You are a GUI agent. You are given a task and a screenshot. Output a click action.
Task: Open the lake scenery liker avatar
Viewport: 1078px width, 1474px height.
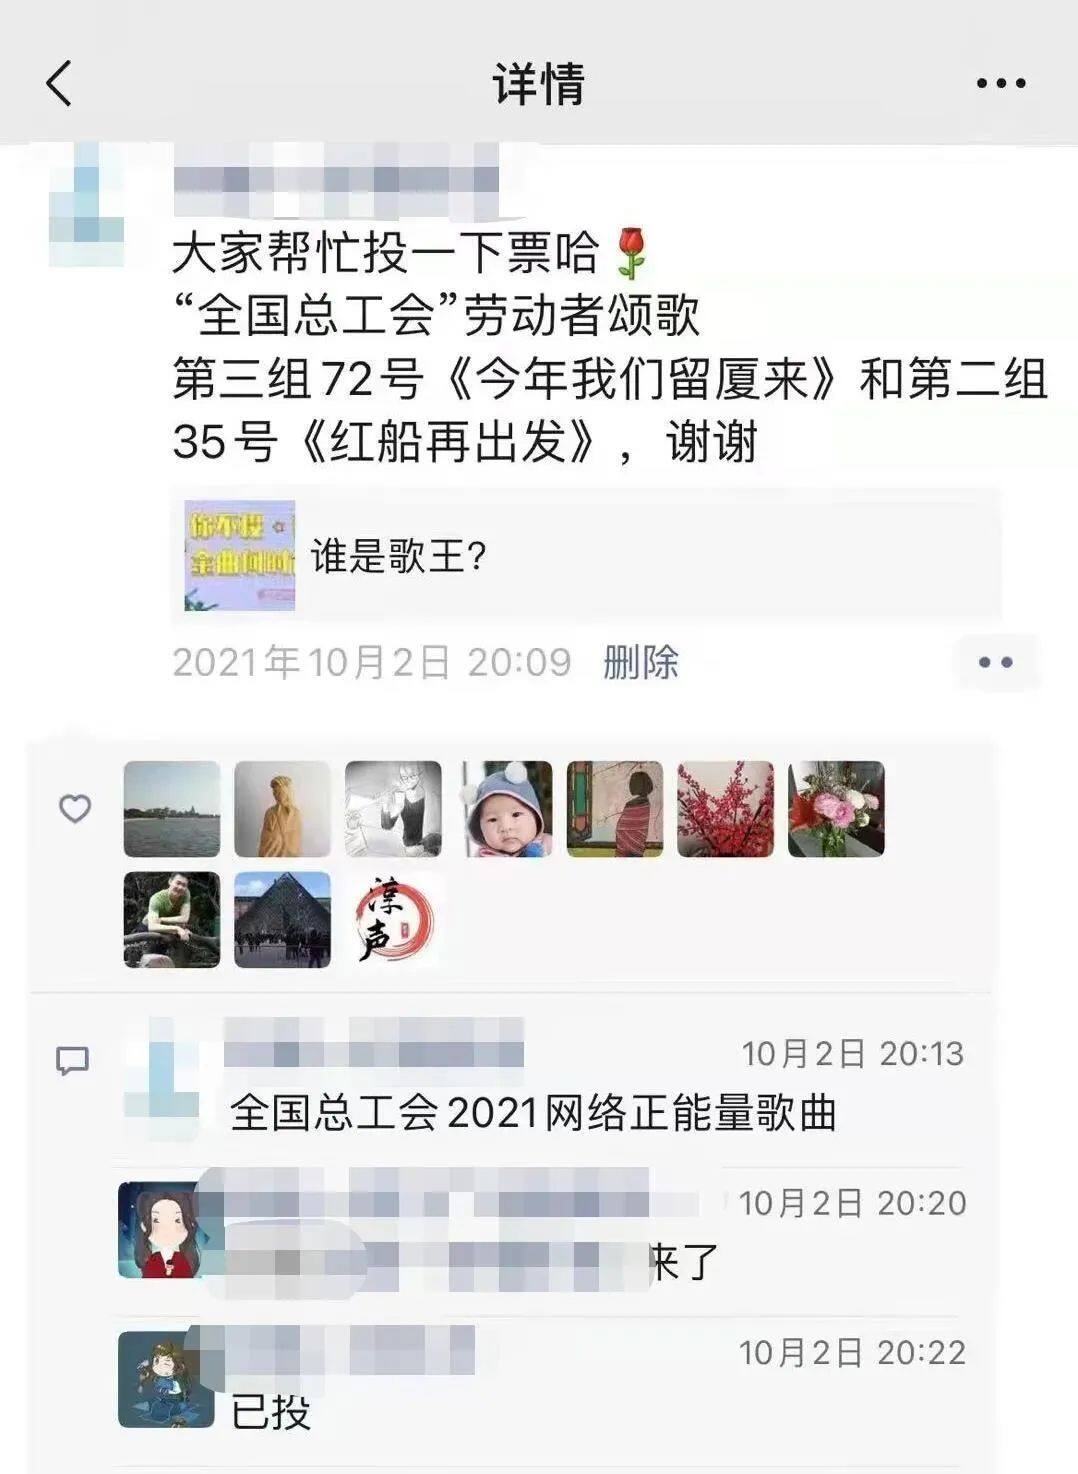tap(172, 809)
